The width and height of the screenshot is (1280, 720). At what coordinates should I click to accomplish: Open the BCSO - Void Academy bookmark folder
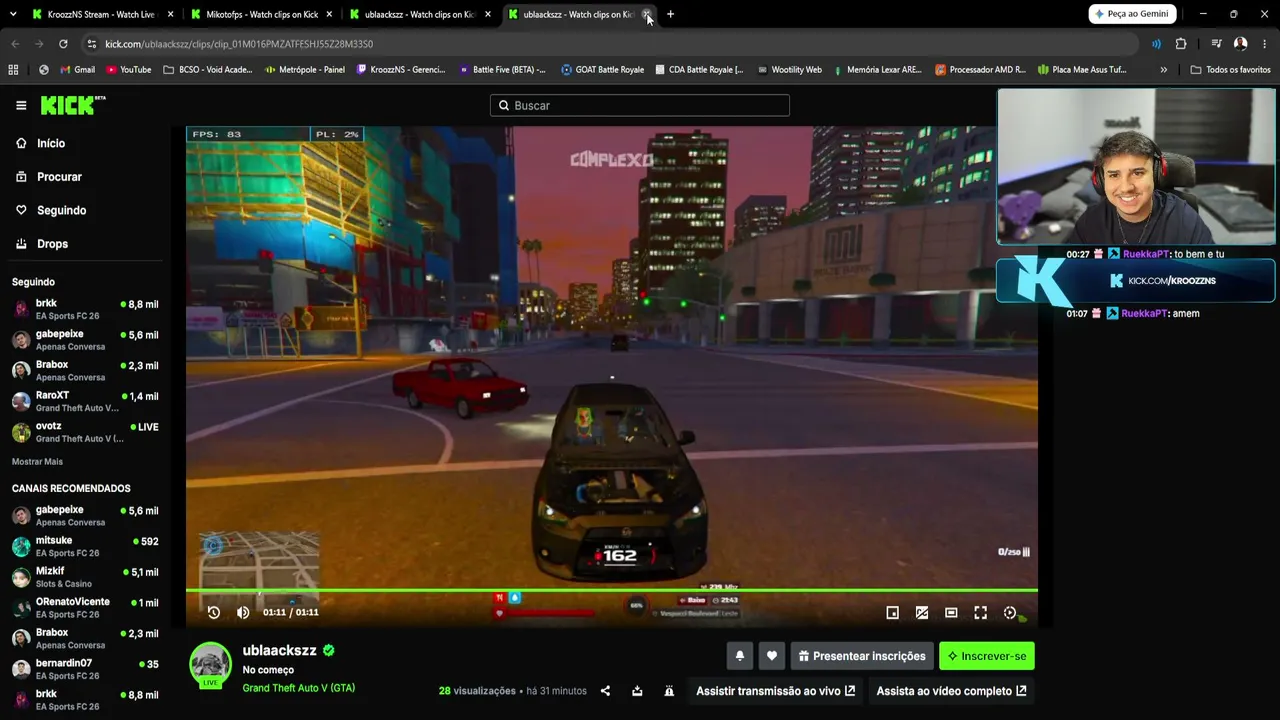click(207, 70)
